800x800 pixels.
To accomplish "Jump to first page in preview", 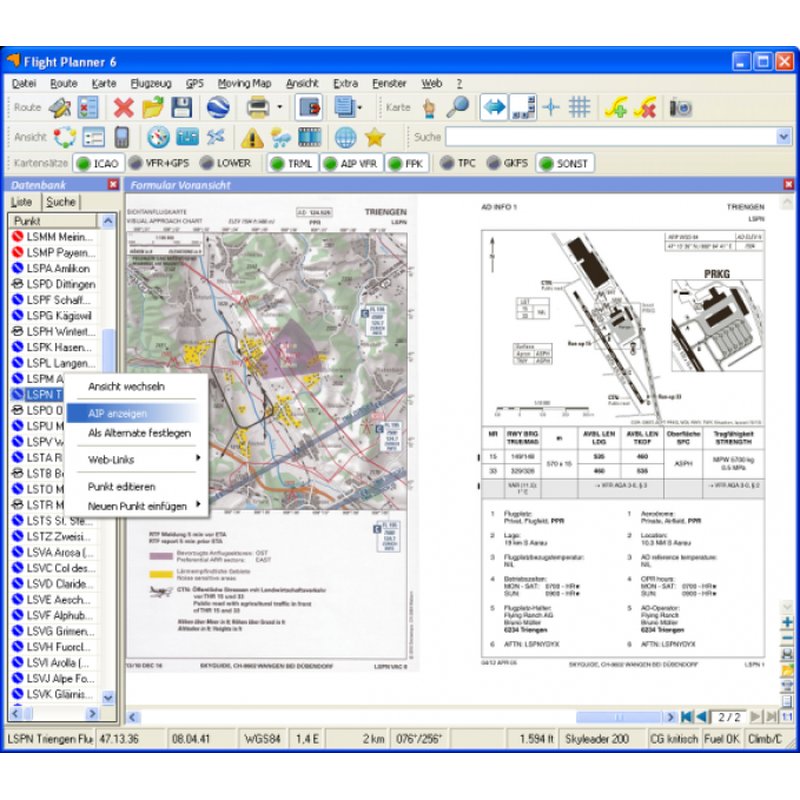I will (x=687, y=717).
